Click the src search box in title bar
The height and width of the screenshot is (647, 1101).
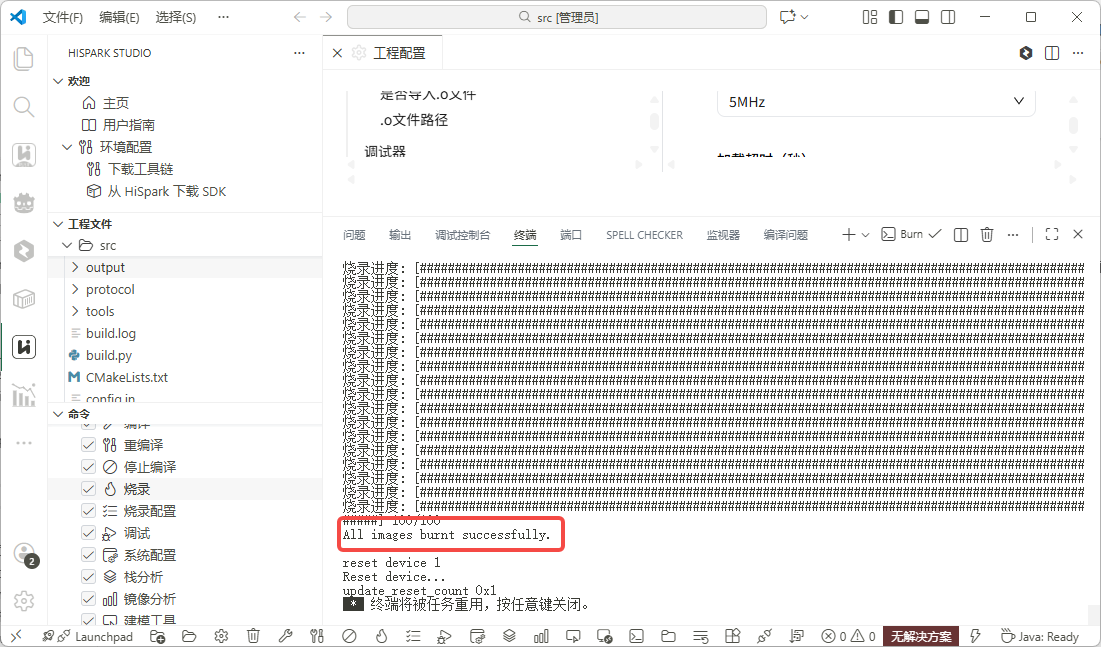(557, 17)
